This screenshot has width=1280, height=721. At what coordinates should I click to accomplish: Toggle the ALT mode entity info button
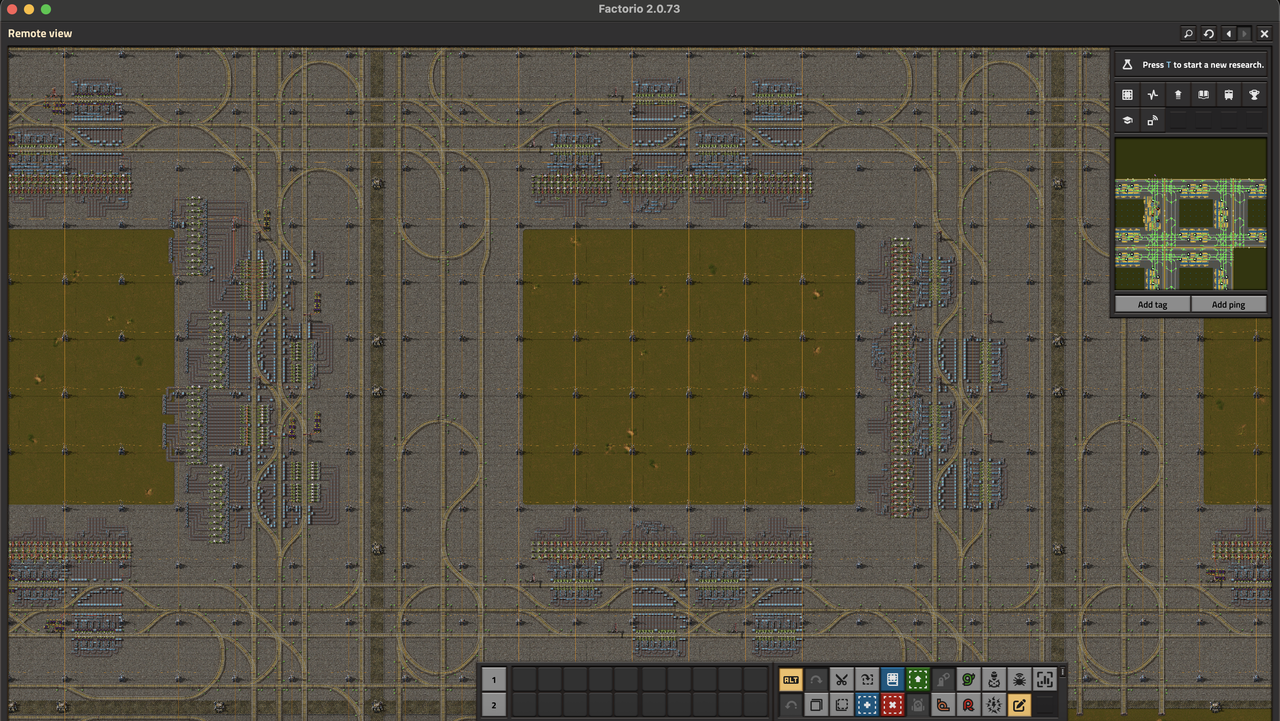click(x=791, y=680)
